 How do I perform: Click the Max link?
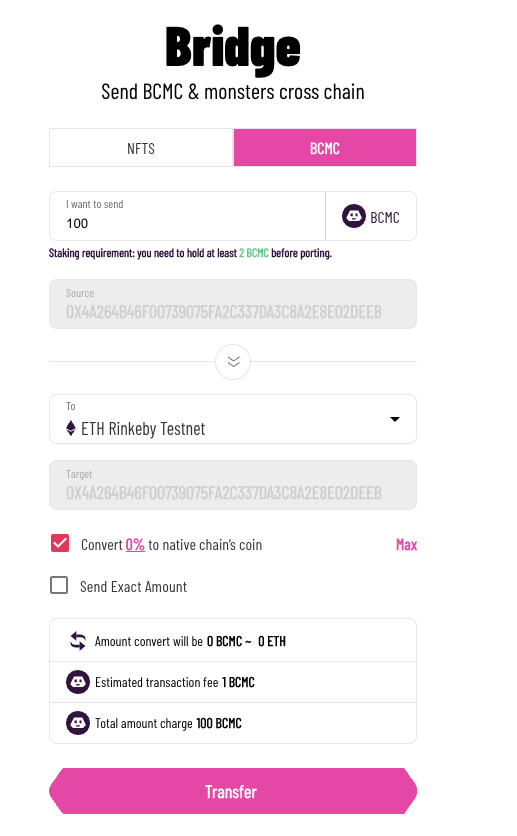click(406, 544)
